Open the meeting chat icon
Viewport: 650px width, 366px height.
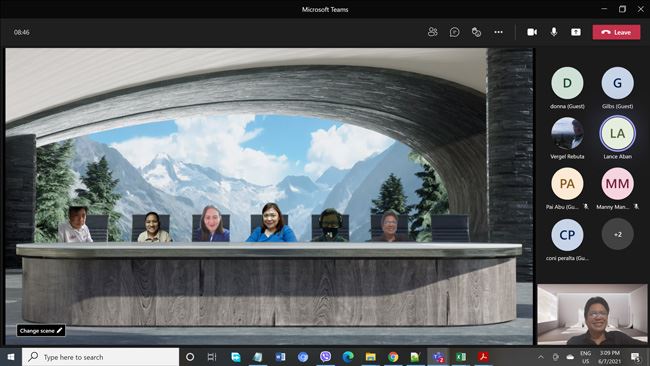pyautogui.click(x=454, y=32)
